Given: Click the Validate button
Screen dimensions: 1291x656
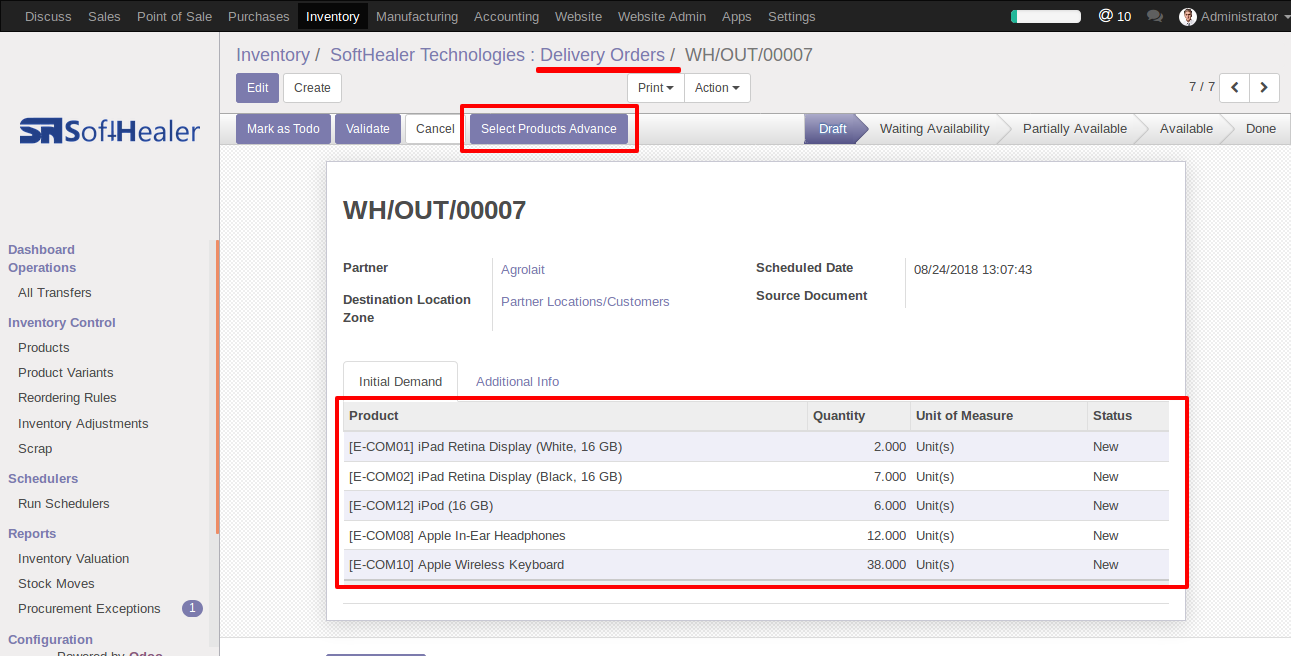Looking at the screenshot, I should point(368,129).
